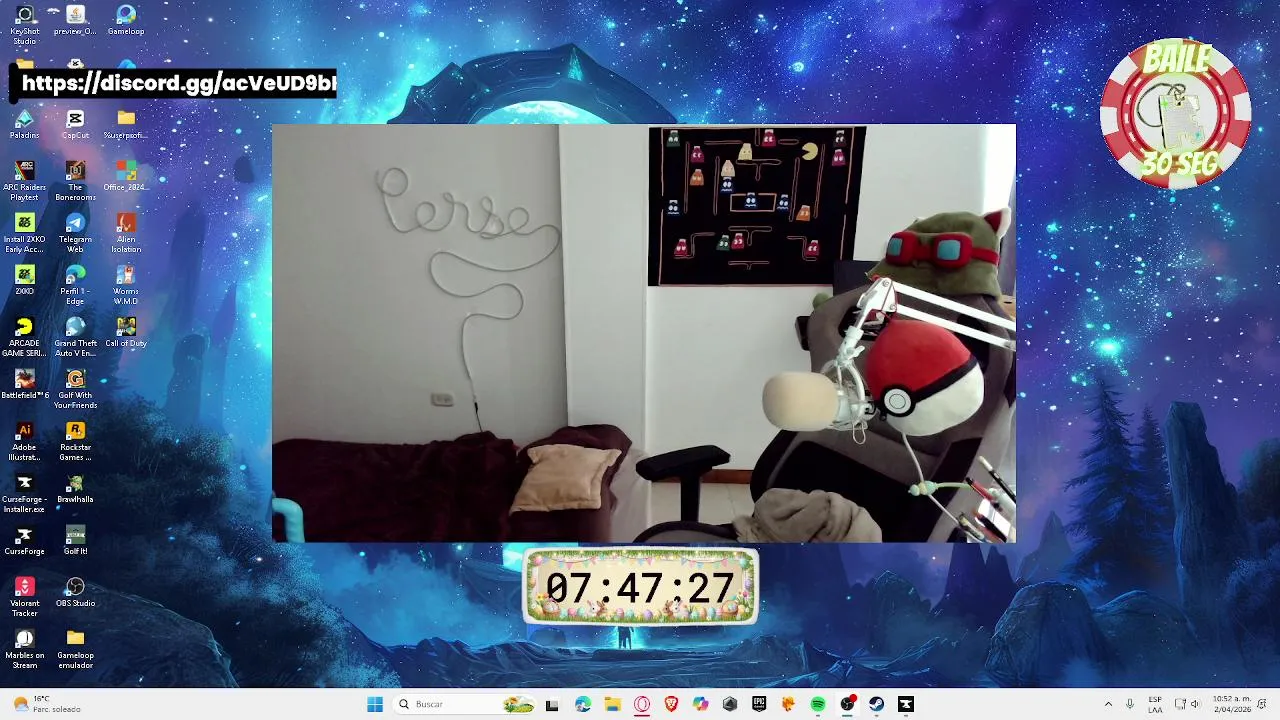Expand the hidden system tray icons

tap(1108, 704)
